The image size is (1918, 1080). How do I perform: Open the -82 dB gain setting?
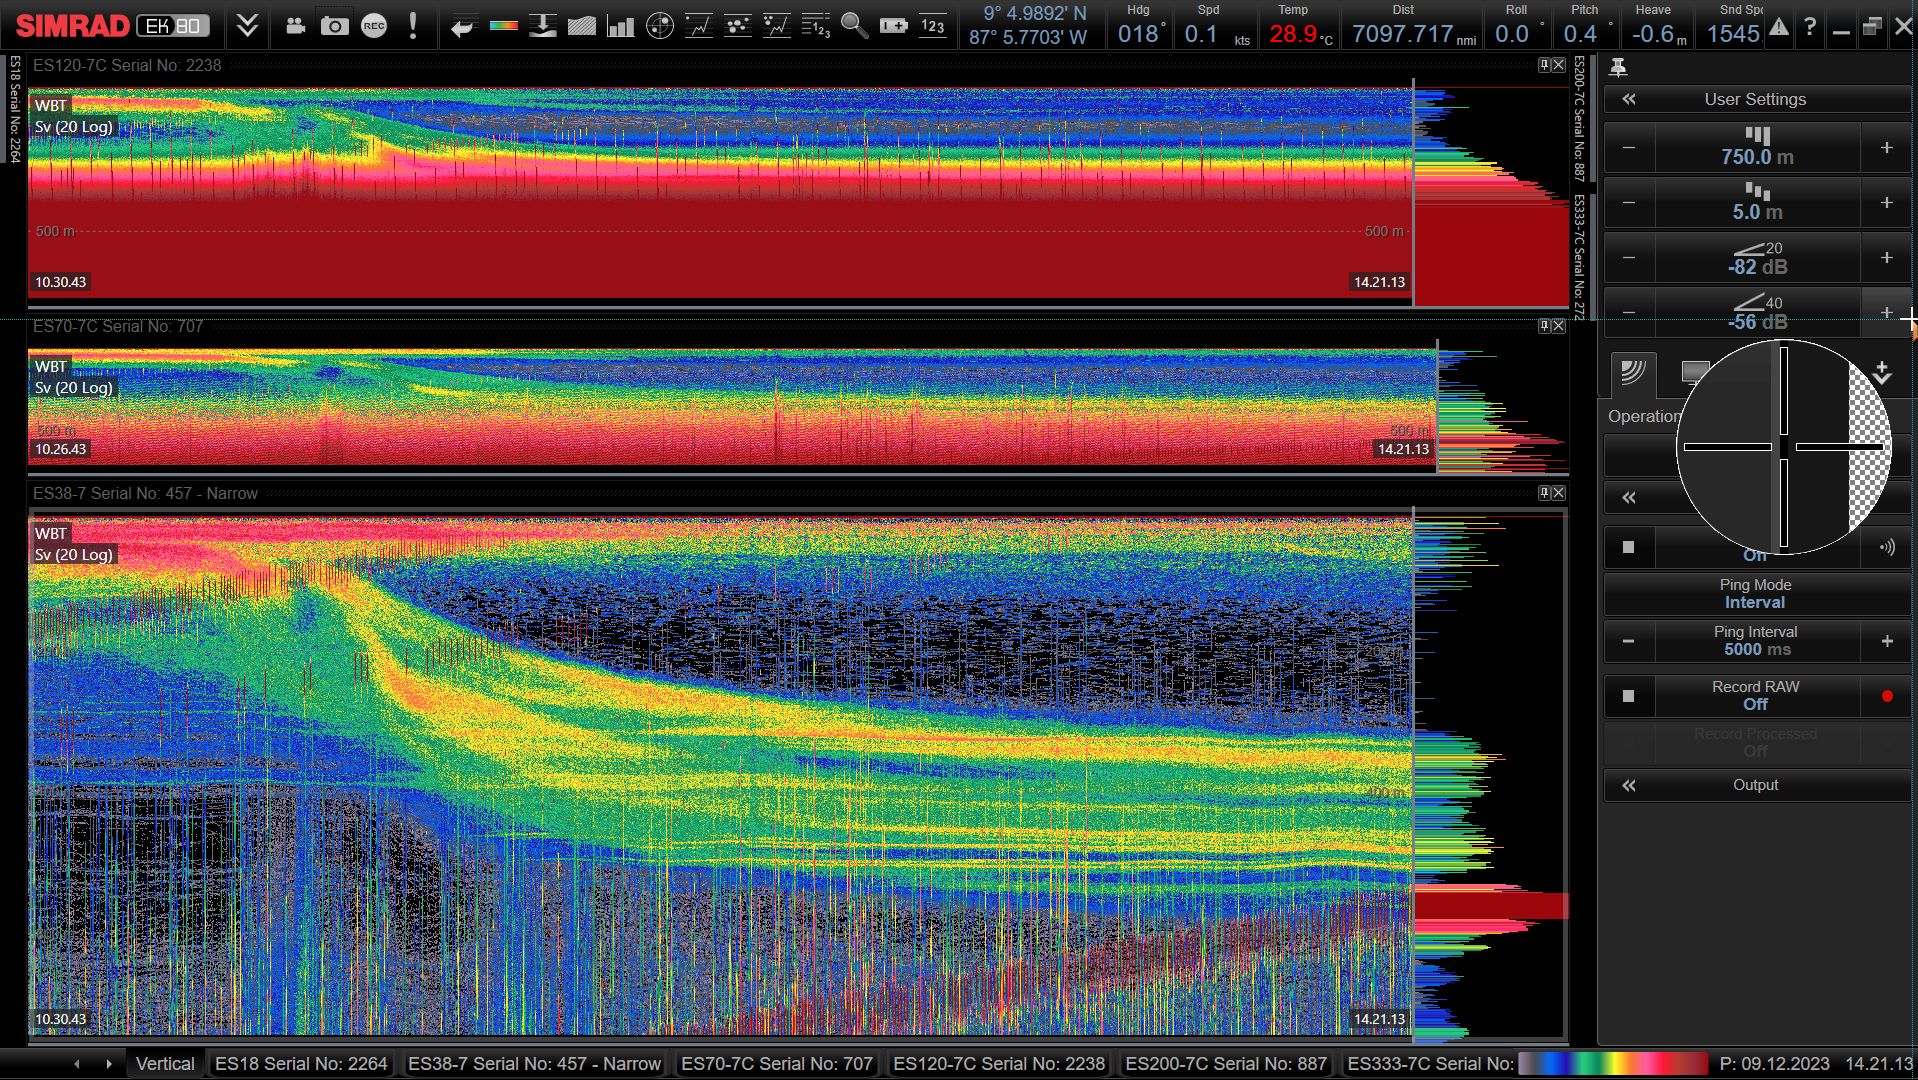[1757, 258]
